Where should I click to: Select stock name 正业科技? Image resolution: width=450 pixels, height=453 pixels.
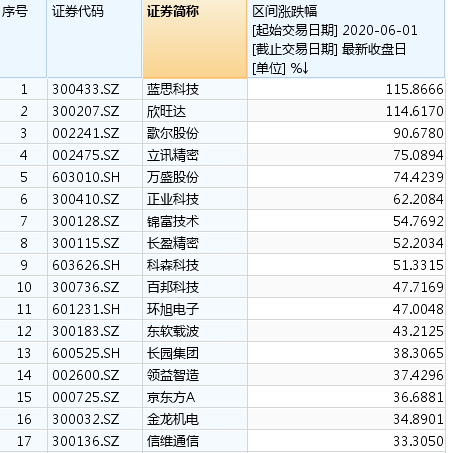pyautogui.click(x=173, y=199)
